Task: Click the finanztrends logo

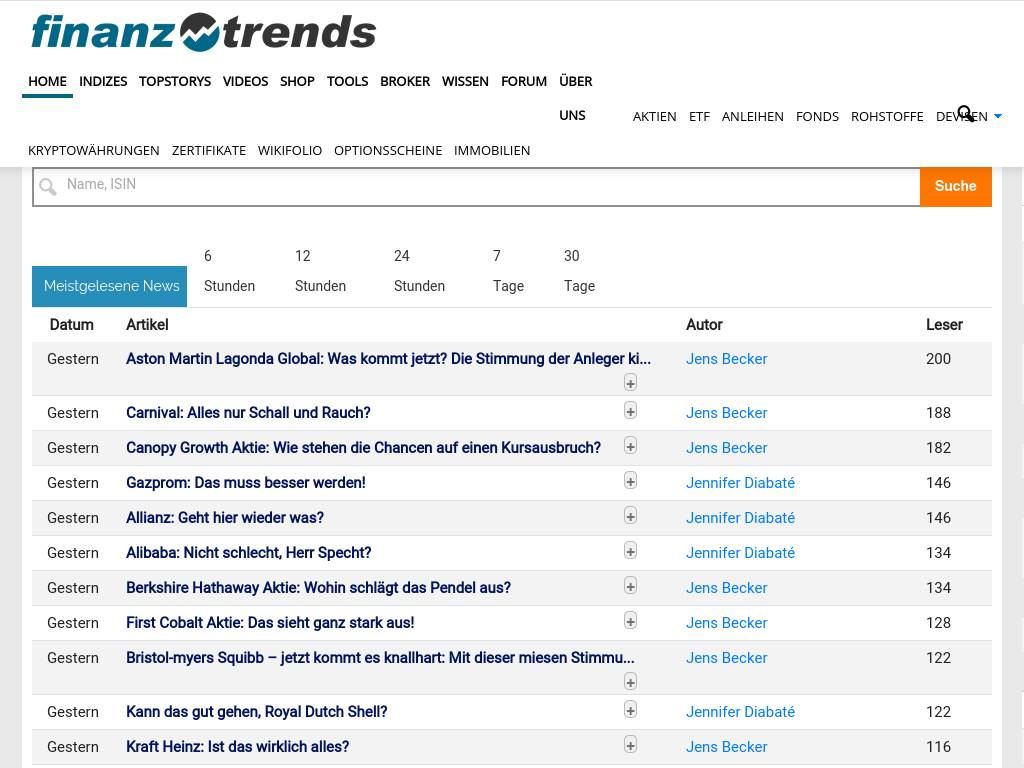Action: pyautogui.click(x=203, y=32)
